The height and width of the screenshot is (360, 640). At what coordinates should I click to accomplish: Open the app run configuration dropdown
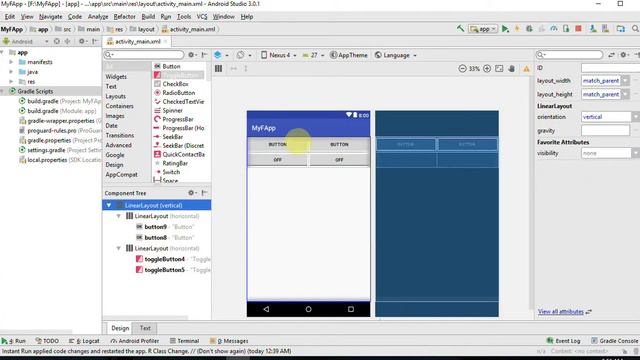pyautogui.click(x=483, y=29)
